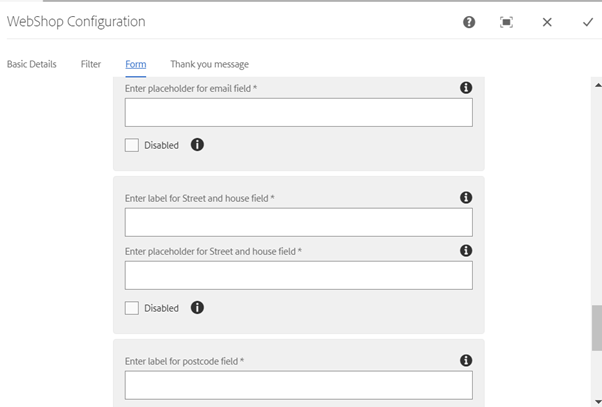602x407 pixels.
Task: Show info for postcode label field
Action: [466, 360]
